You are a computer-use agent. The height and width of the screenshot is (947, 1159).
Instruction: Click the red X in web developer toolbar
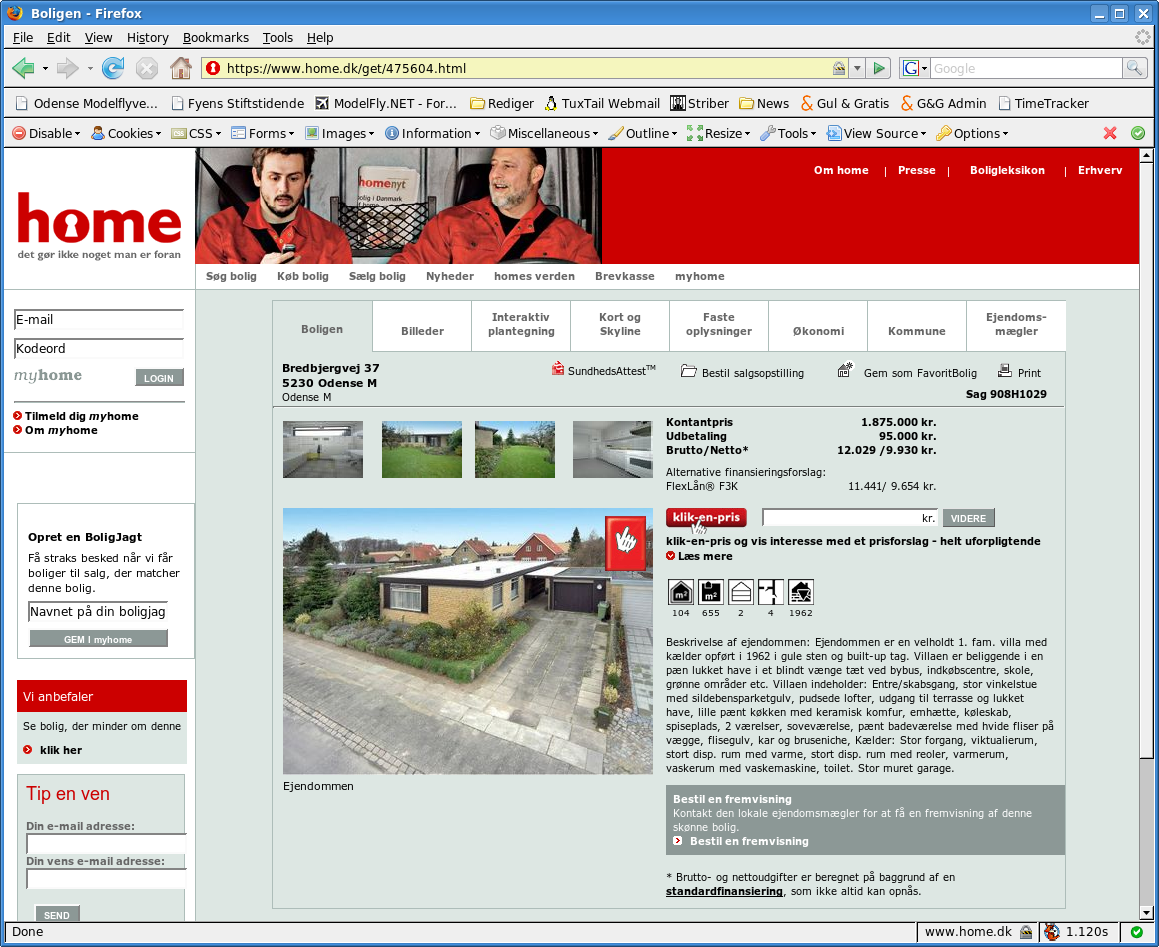(1110, 133)
